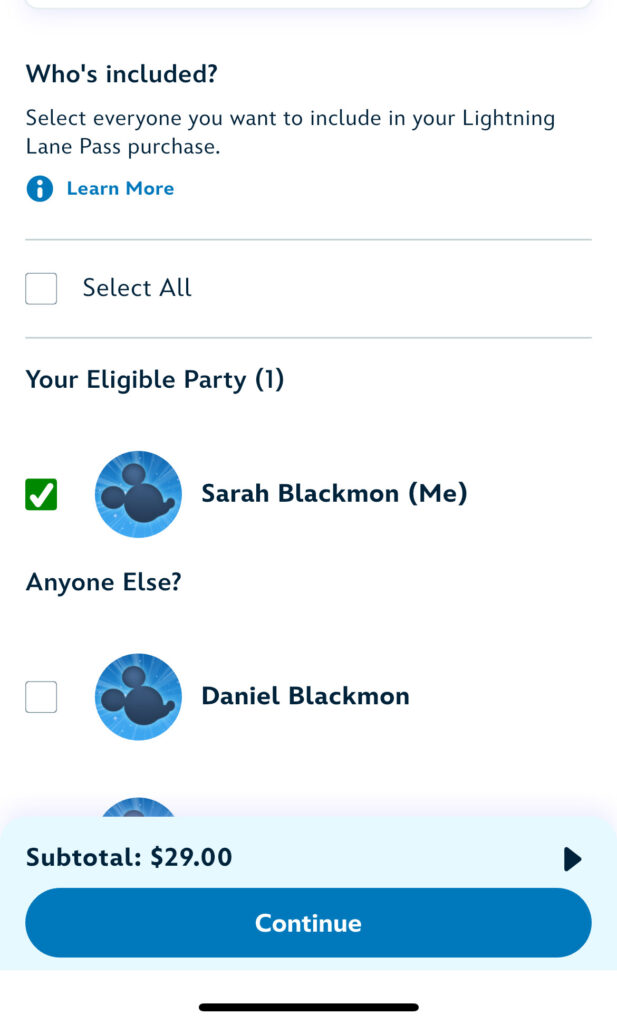Tap the Who's included? heading
The image size is (617, 1024).
coord(122,74)
